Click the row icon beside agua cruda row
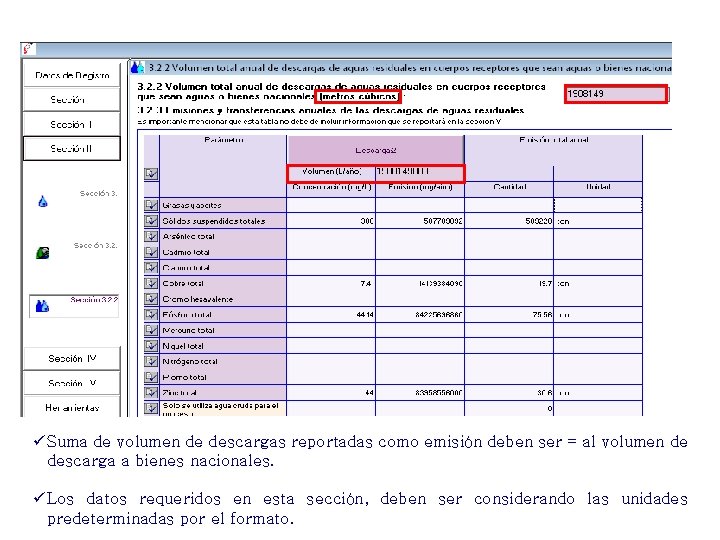The image size is (720, 540). [x=151, y=408]
